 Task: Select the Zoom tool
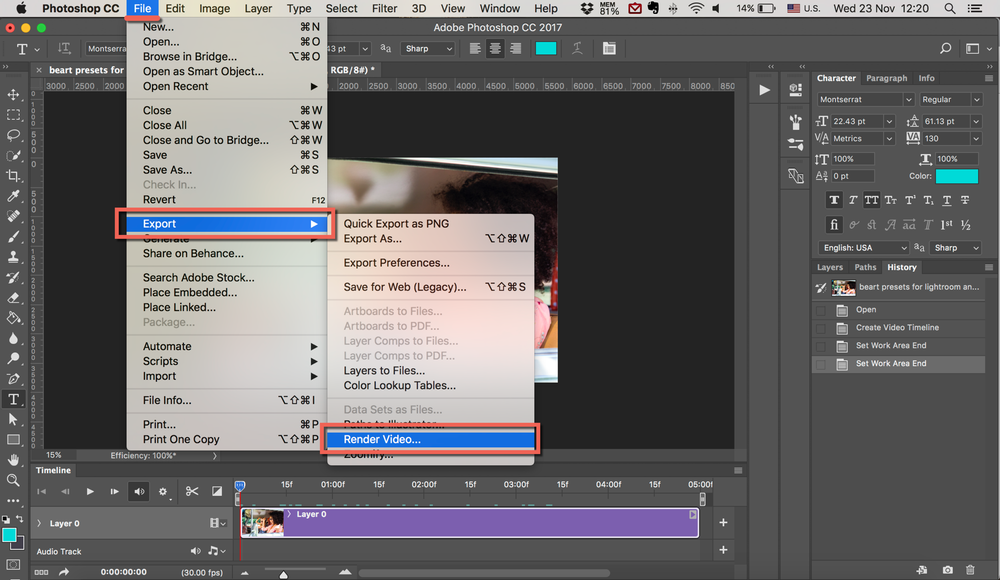pos(13,480)
